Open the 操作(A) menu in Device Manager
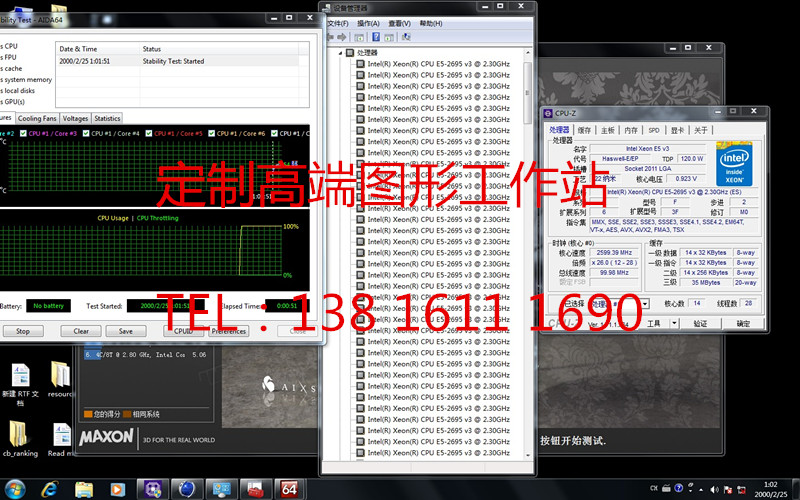Screen dimensions: 800x500 (368, 23)
